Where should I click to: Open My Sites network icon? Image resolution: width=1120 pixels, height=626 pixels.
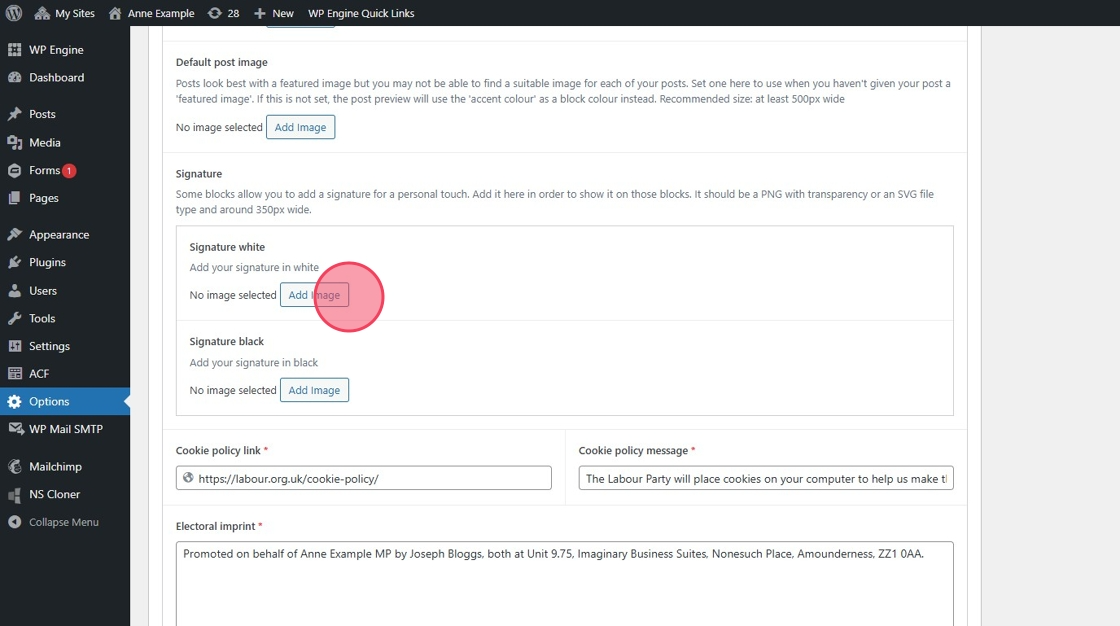point(42,13)
